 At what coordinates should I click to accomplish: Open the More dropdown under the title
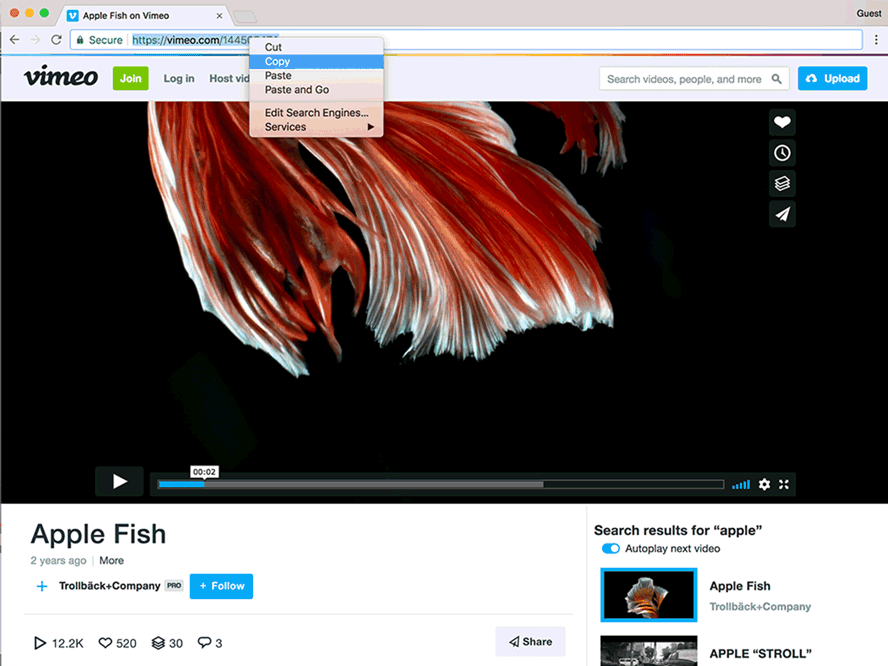pyautogui.click(x=111, y=560)
